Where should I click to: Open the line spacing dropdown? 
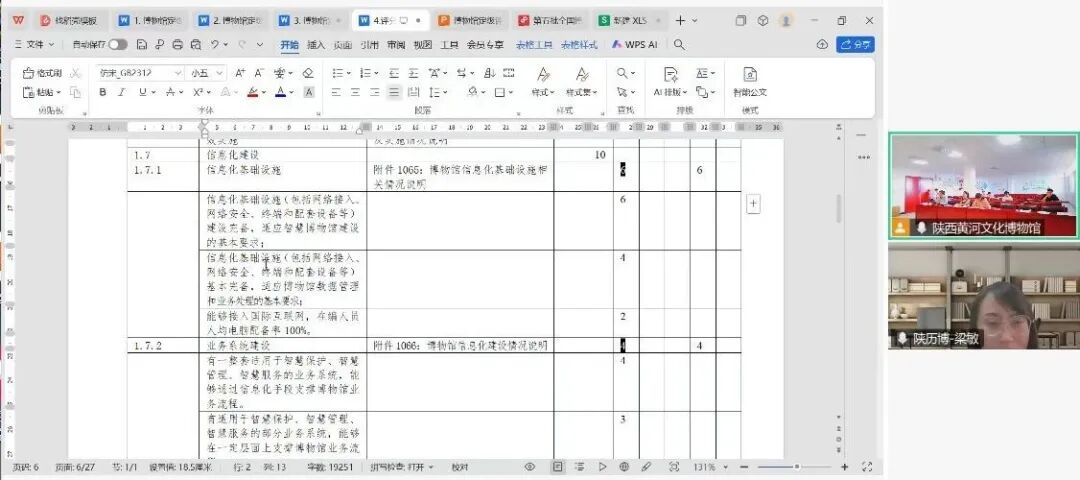click(446, 92)
